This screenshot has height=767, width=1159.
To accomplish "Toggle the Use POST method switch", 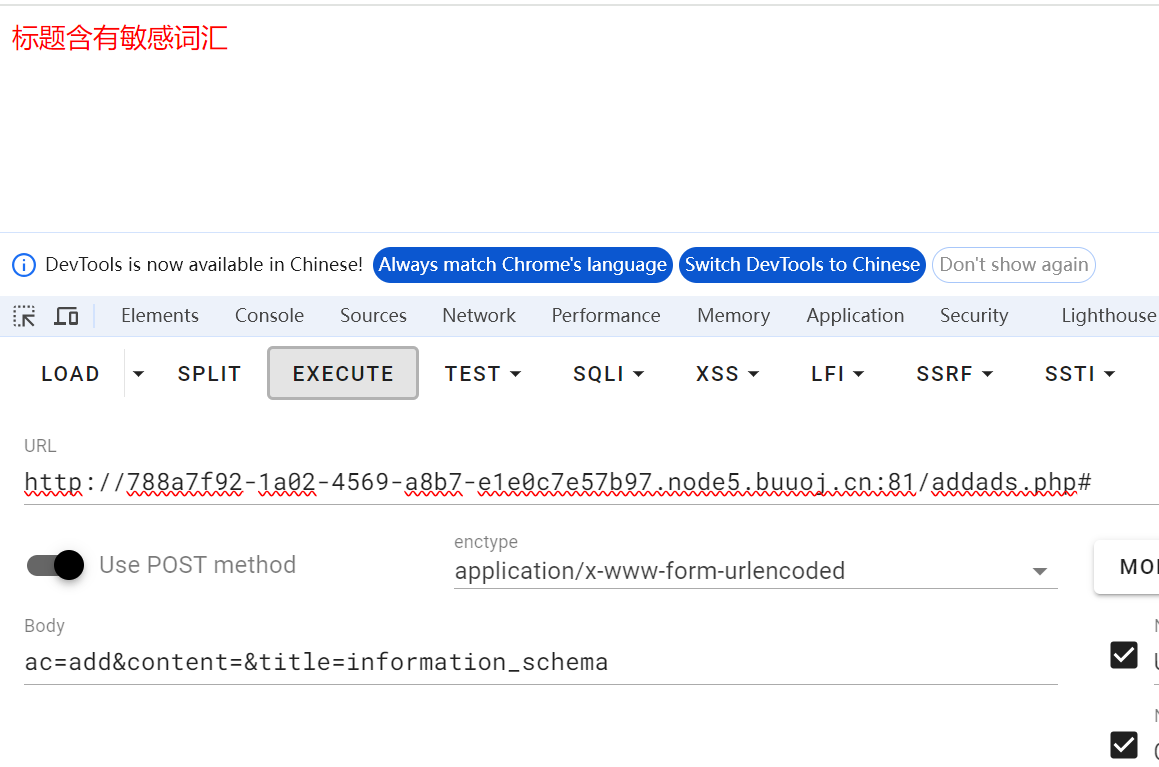I will point(55,565).
